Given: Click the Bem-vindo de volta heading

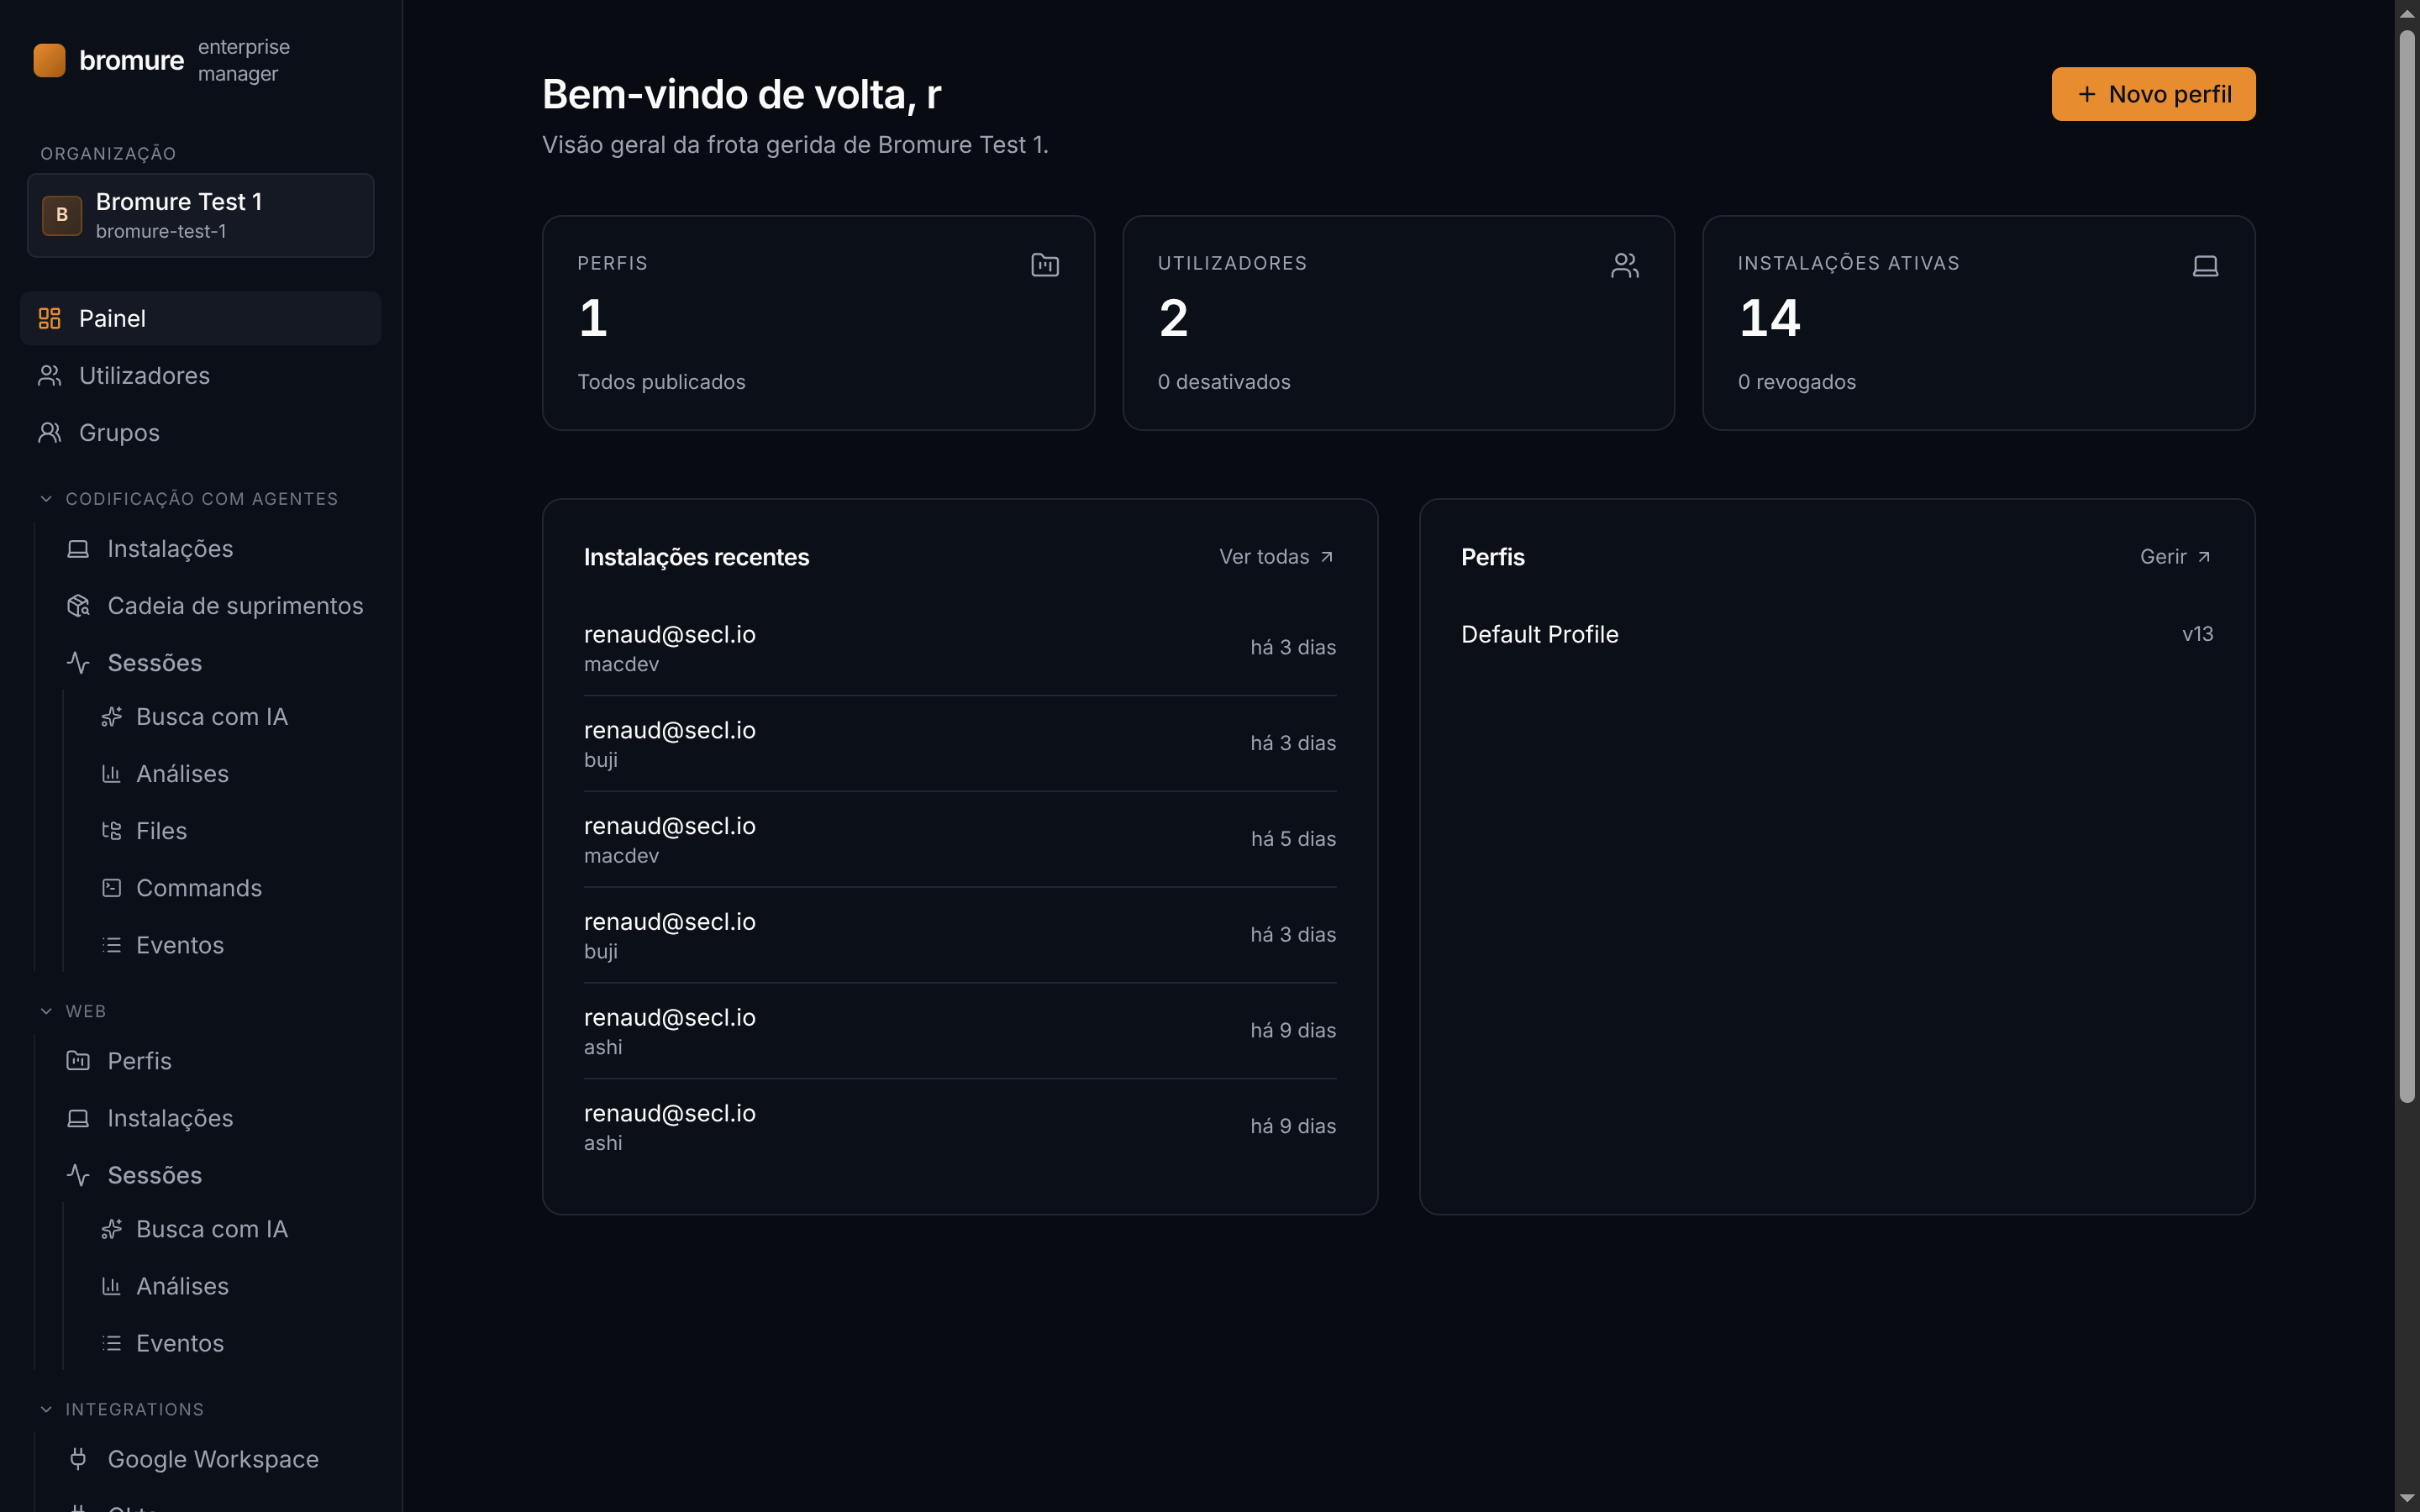Looking at the screenshot, I should point(741,94).
